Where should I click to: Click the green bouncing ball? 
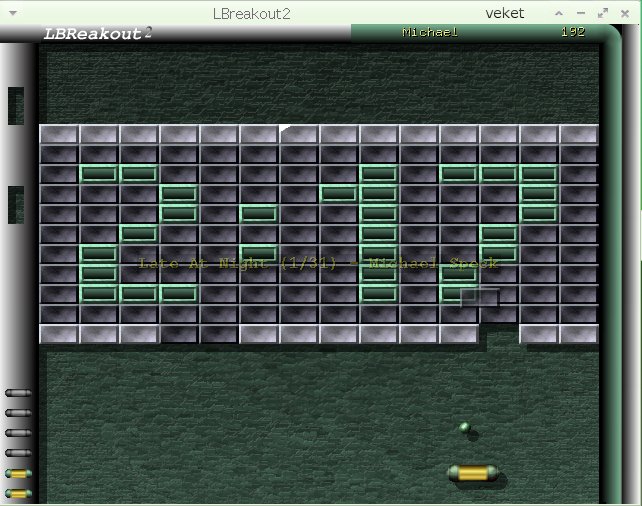[x=464, y=428]
